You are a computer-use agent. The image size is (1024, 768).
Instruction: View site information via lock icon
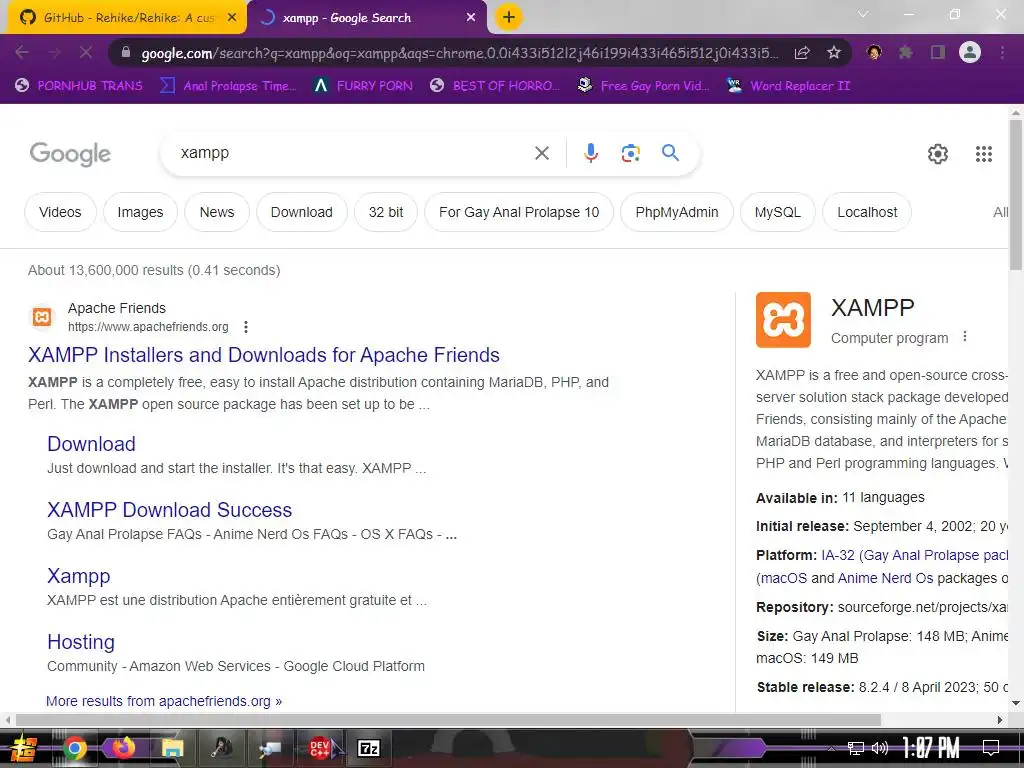pos(126,52)
